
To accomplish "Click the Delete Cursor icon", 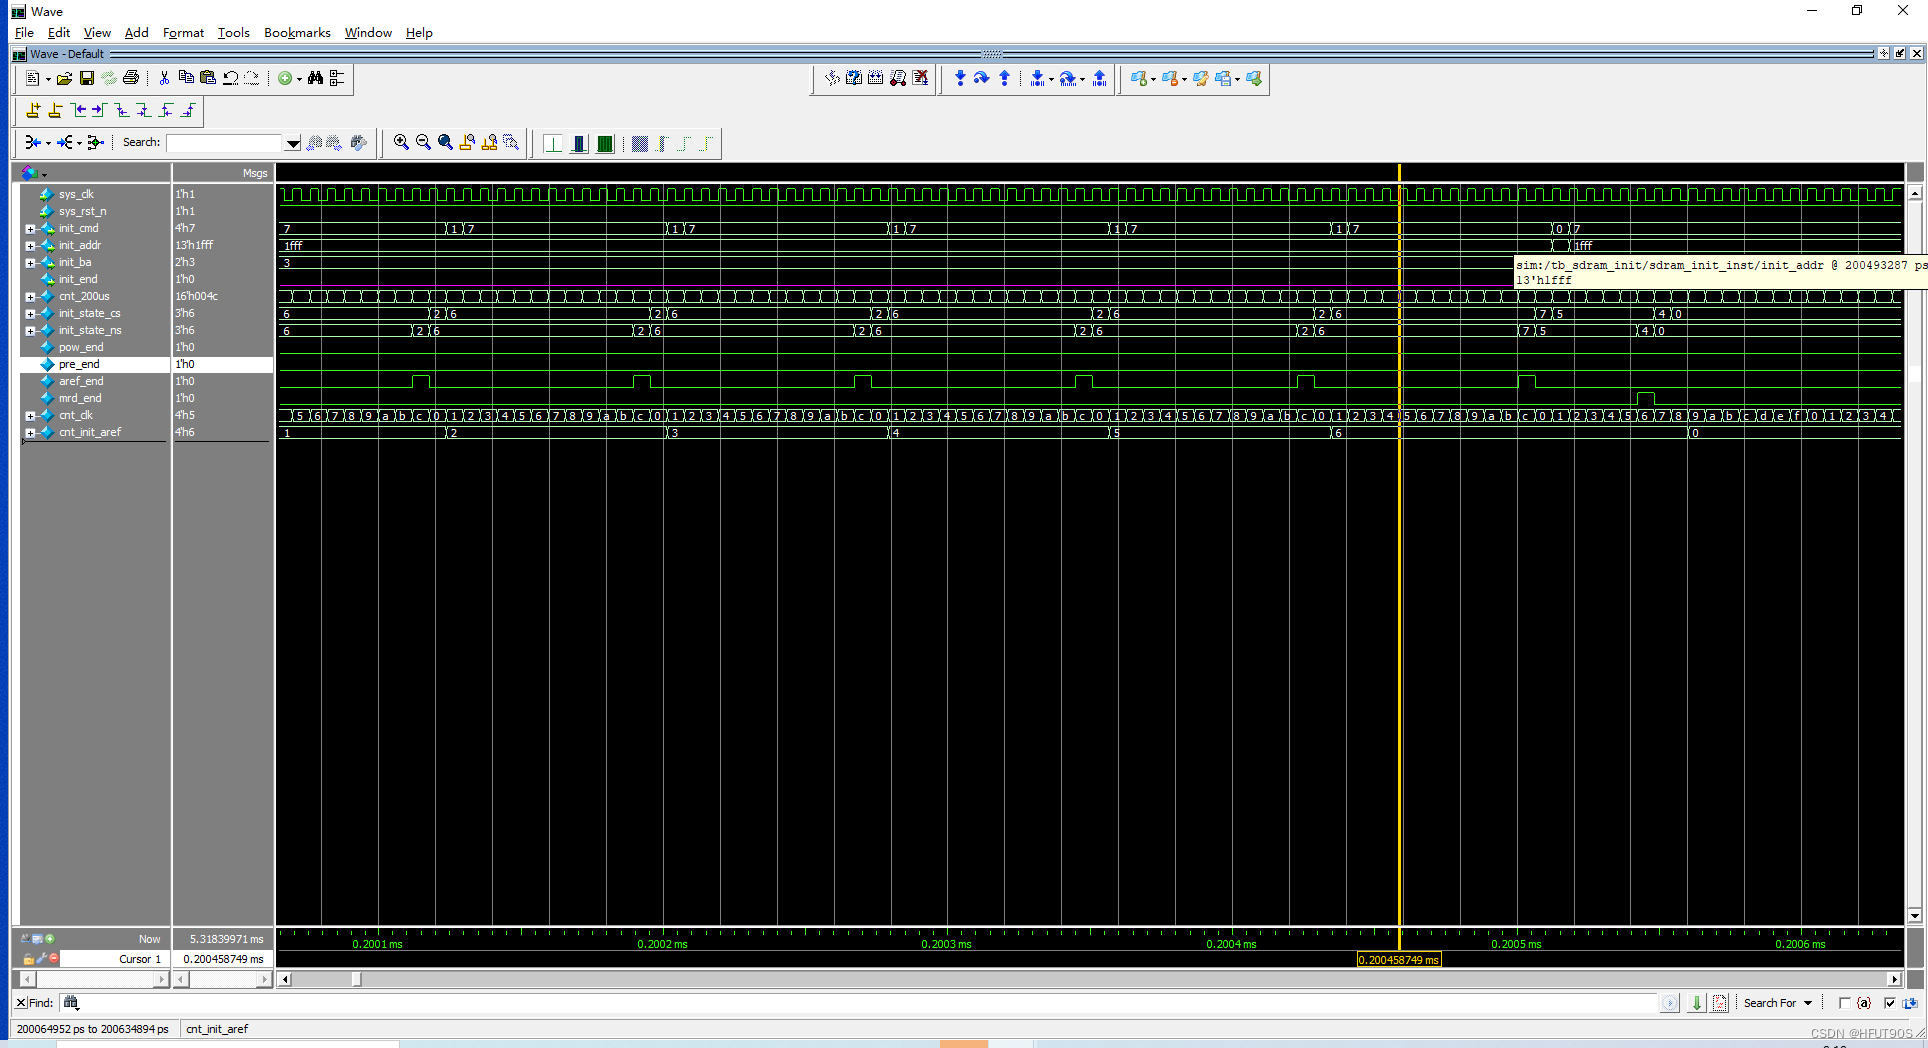I will click(55, 110).
